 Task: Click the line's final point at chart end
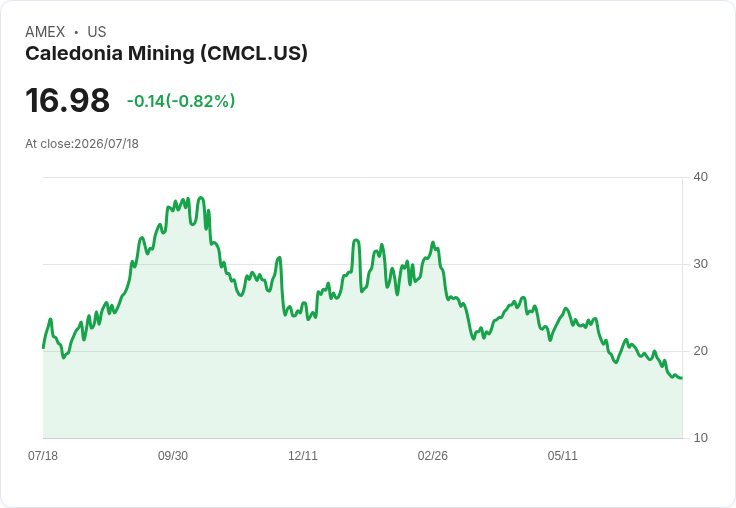click(x=682, y=378)
